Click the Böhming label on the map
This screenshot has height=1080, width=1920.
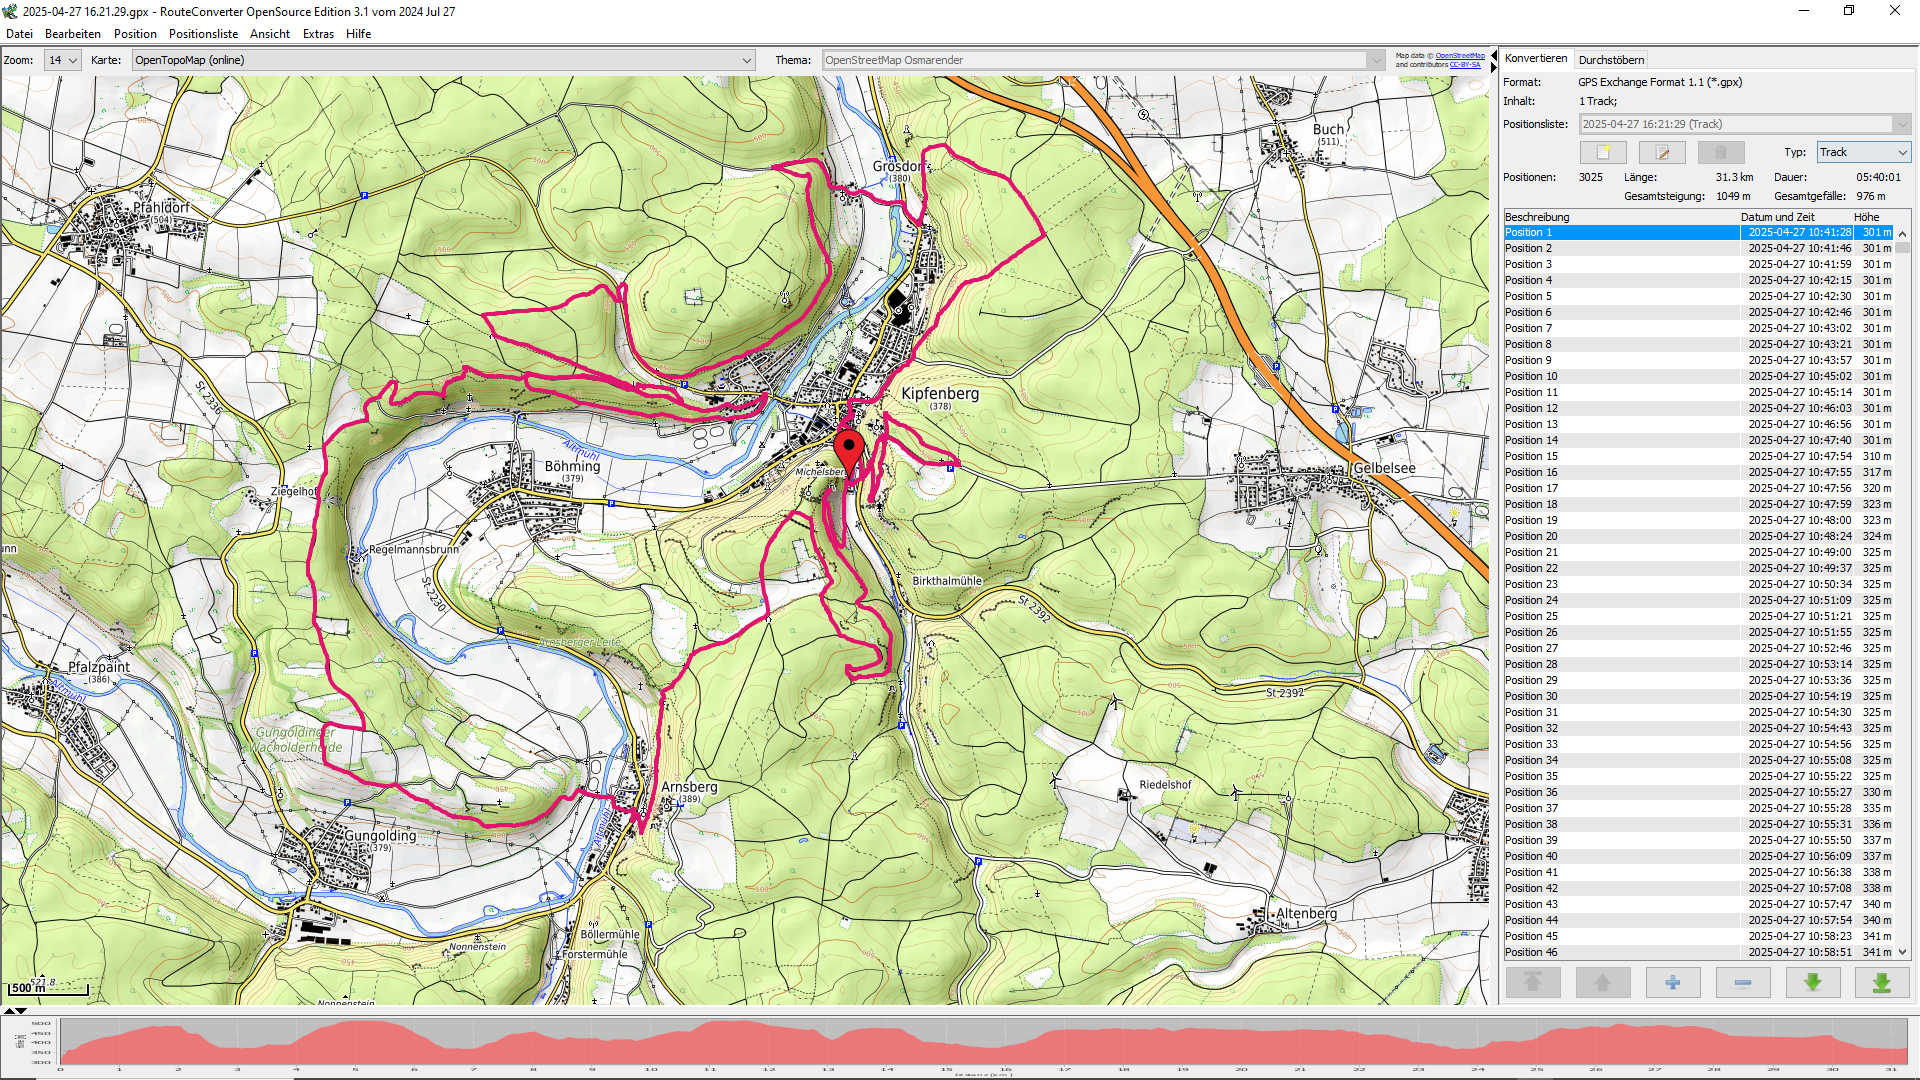pyautogui.click(x=572, y=466)
